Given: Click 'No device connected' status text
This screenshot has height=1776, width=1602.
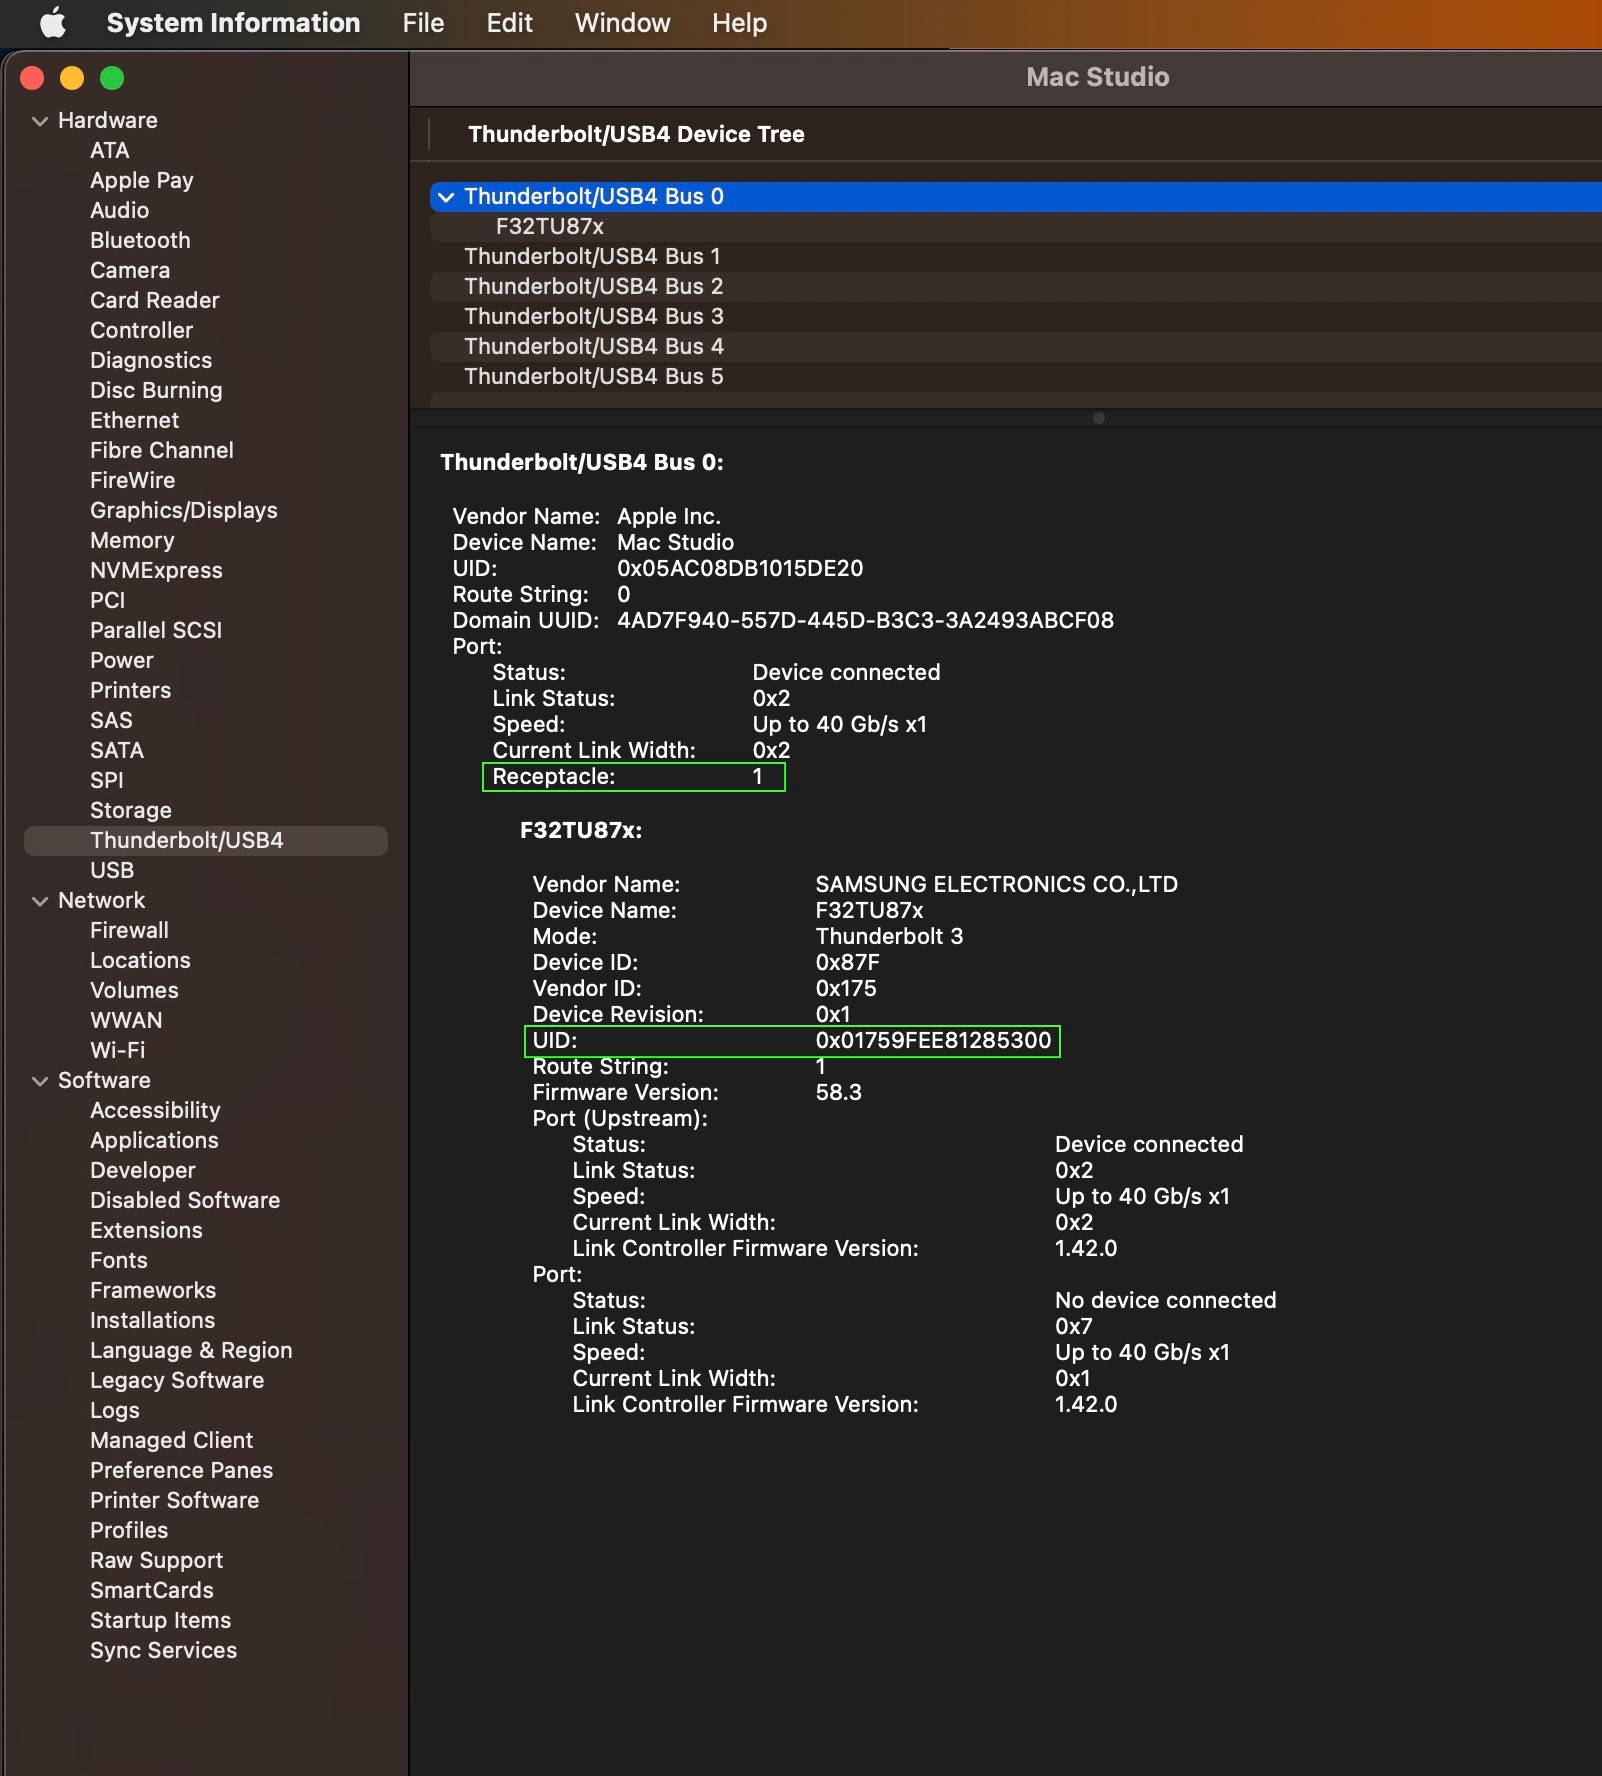Looking at the screenshot, I should pyautogui.click(x=1165, y=1300).
